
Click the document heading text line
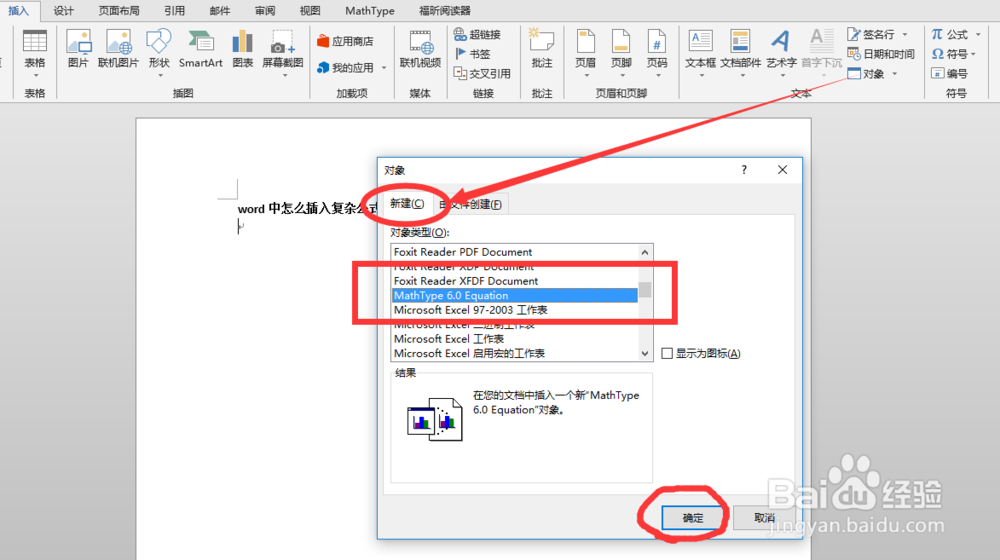coord(307,209)
